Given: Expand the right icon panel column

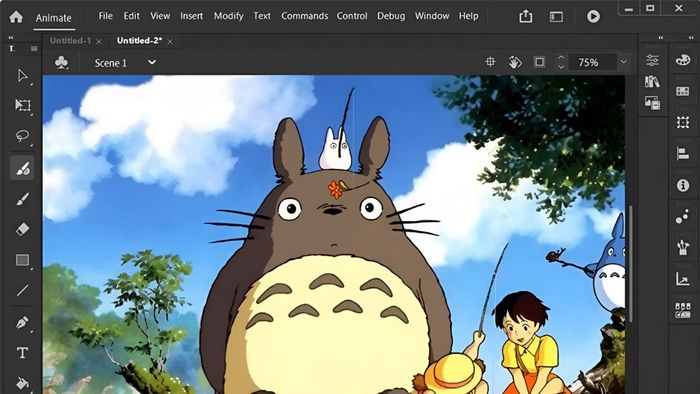Looking at the screenshot, I should (691, 38).
